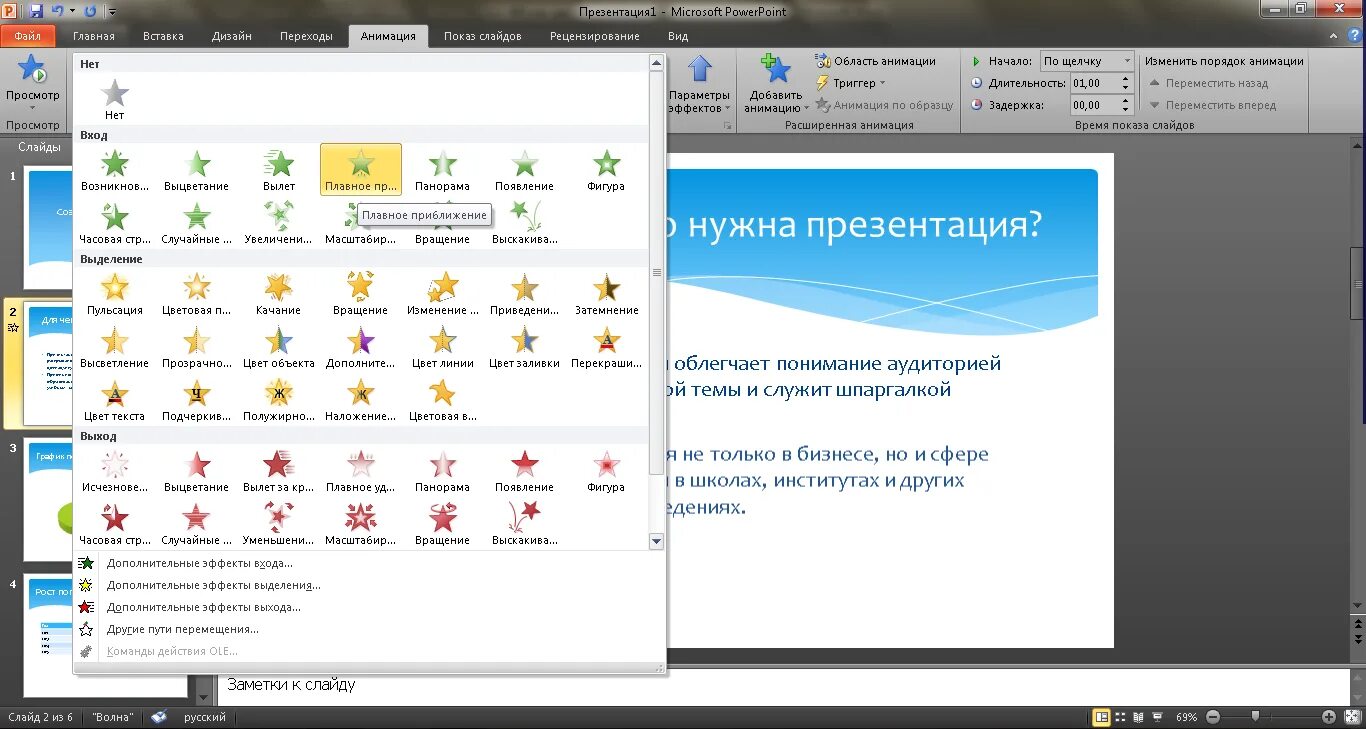Pick the green Появление entrance effect
The width and height of the screenshot is (1366, 729).
(524, 170)
